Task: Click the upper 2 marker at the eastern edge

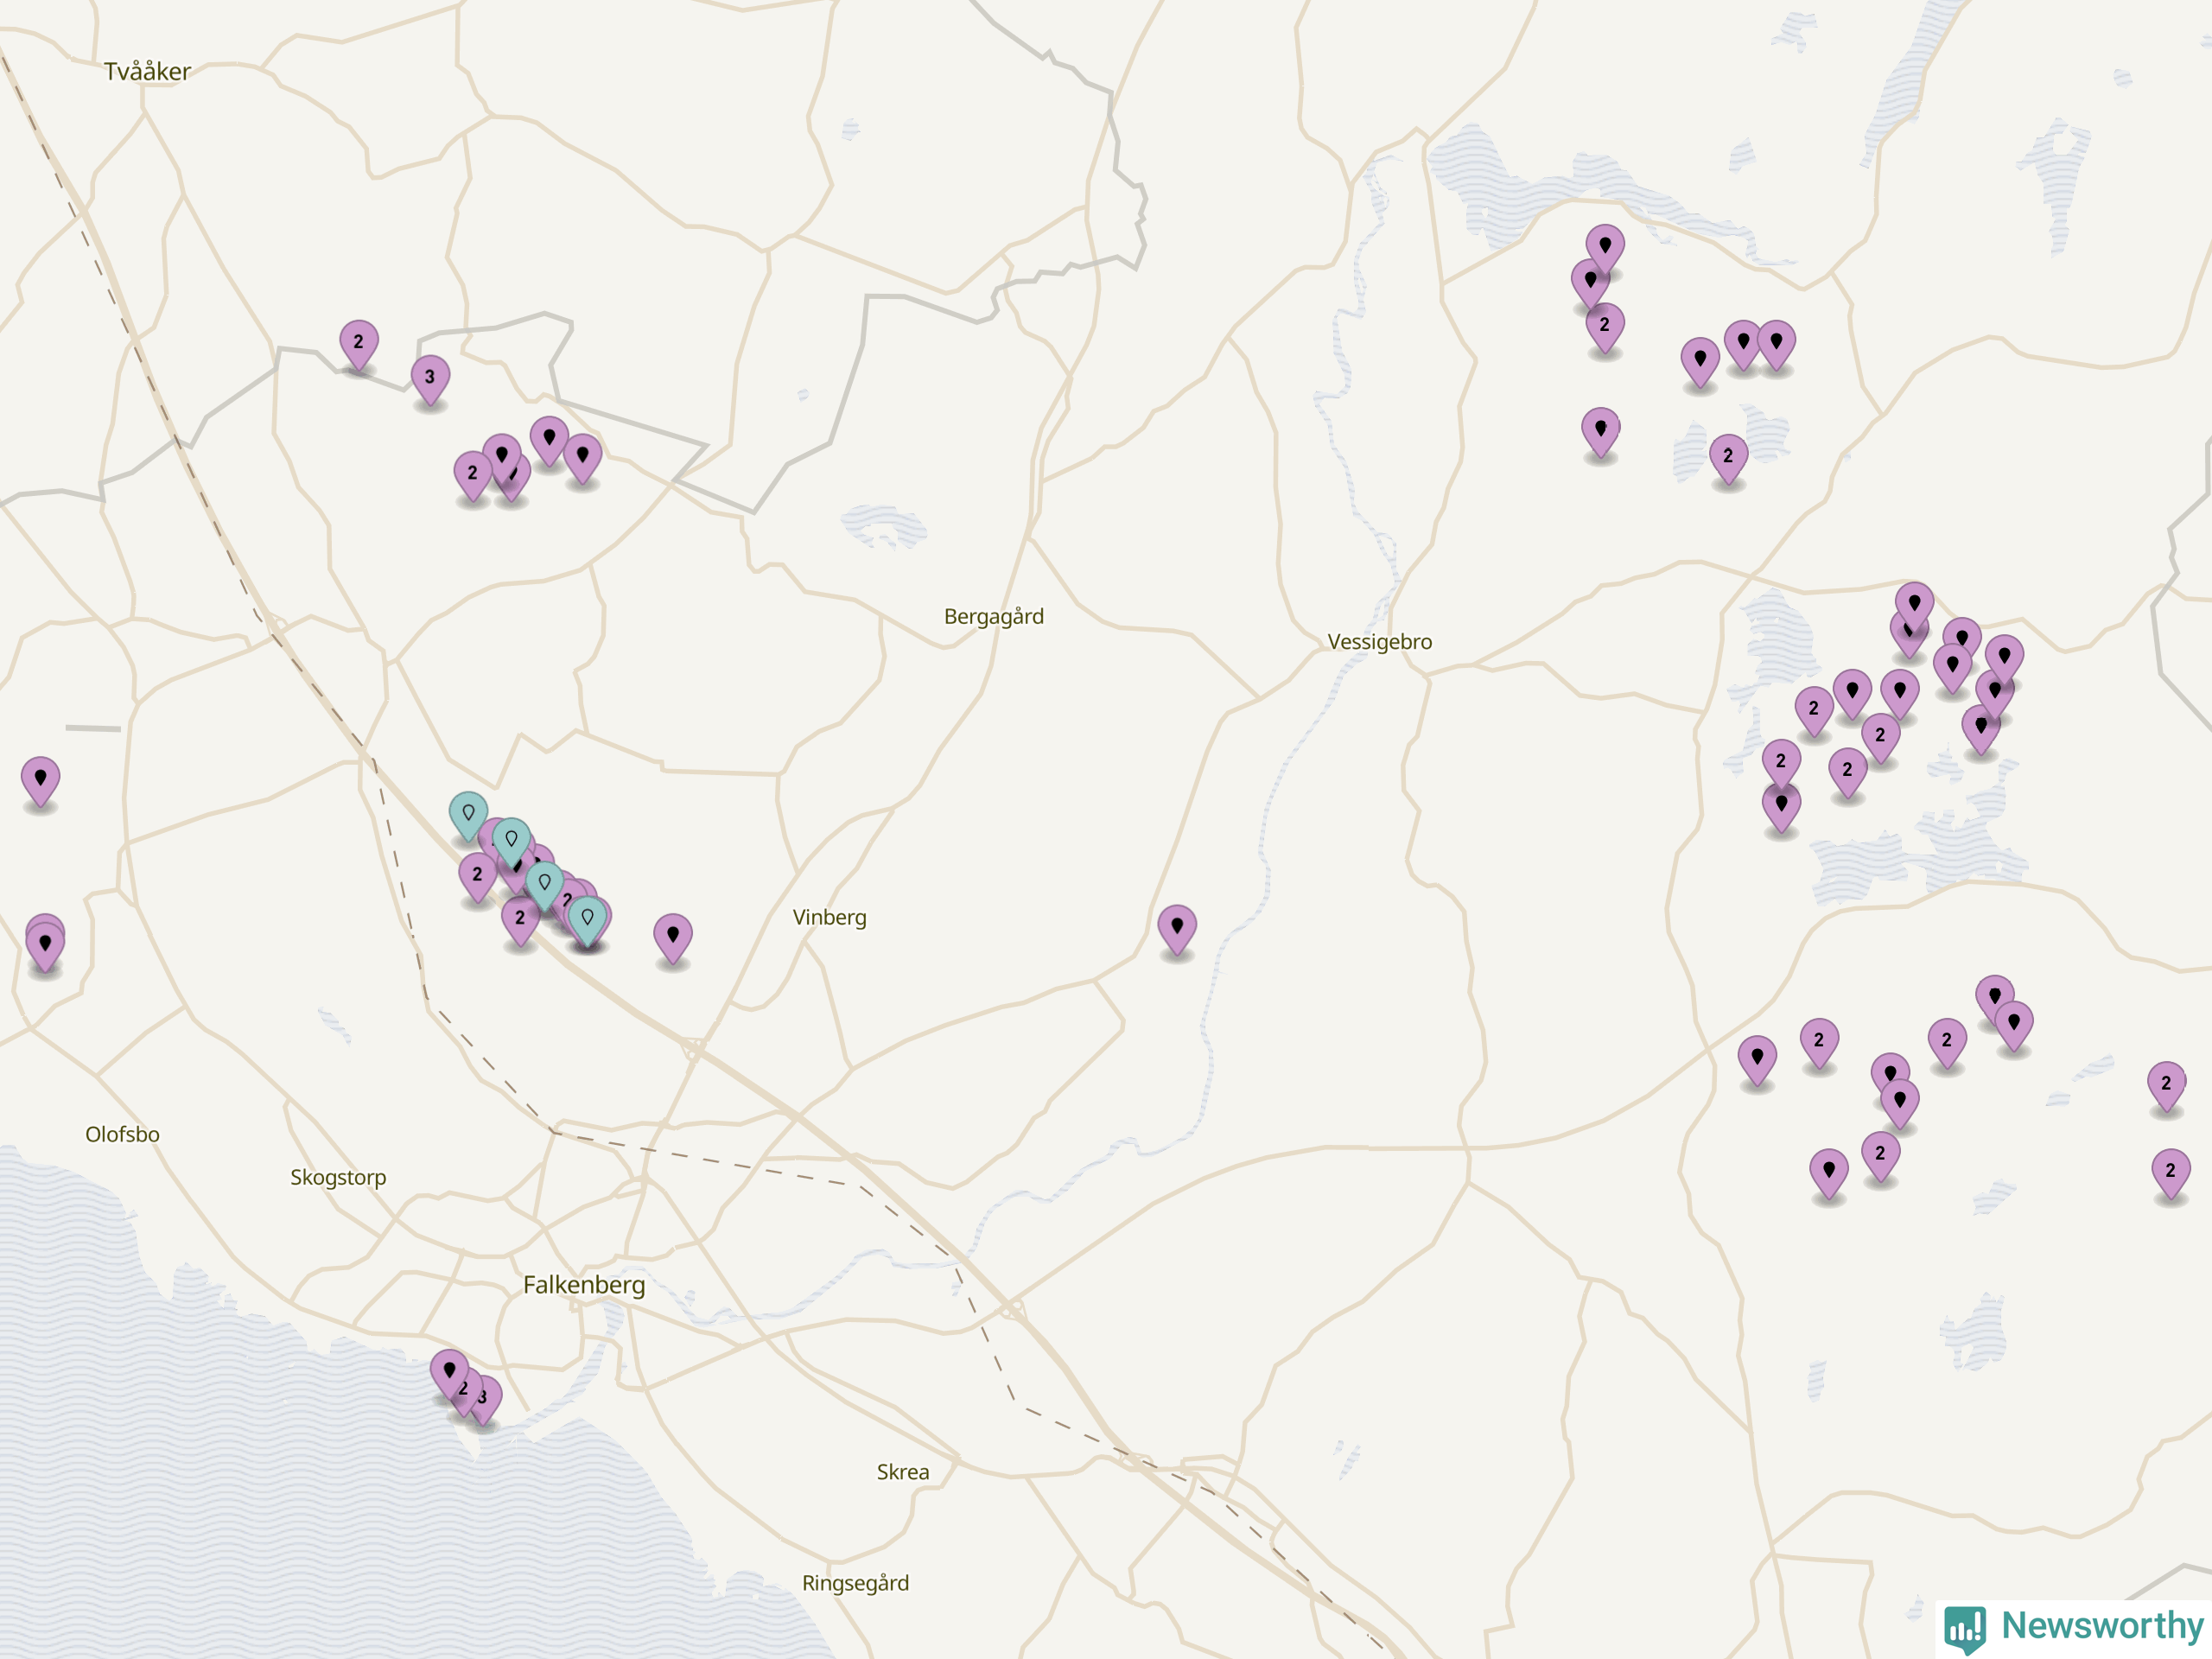Action: (2166, 1087)
